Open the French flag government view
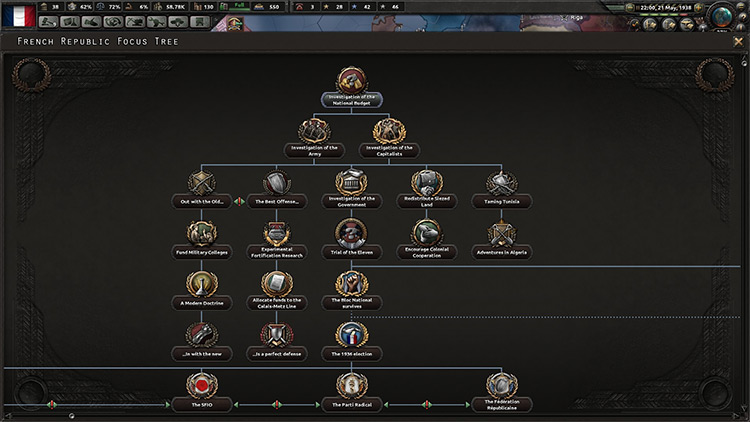This screenshot has width=750, height=422. [19, 15]
